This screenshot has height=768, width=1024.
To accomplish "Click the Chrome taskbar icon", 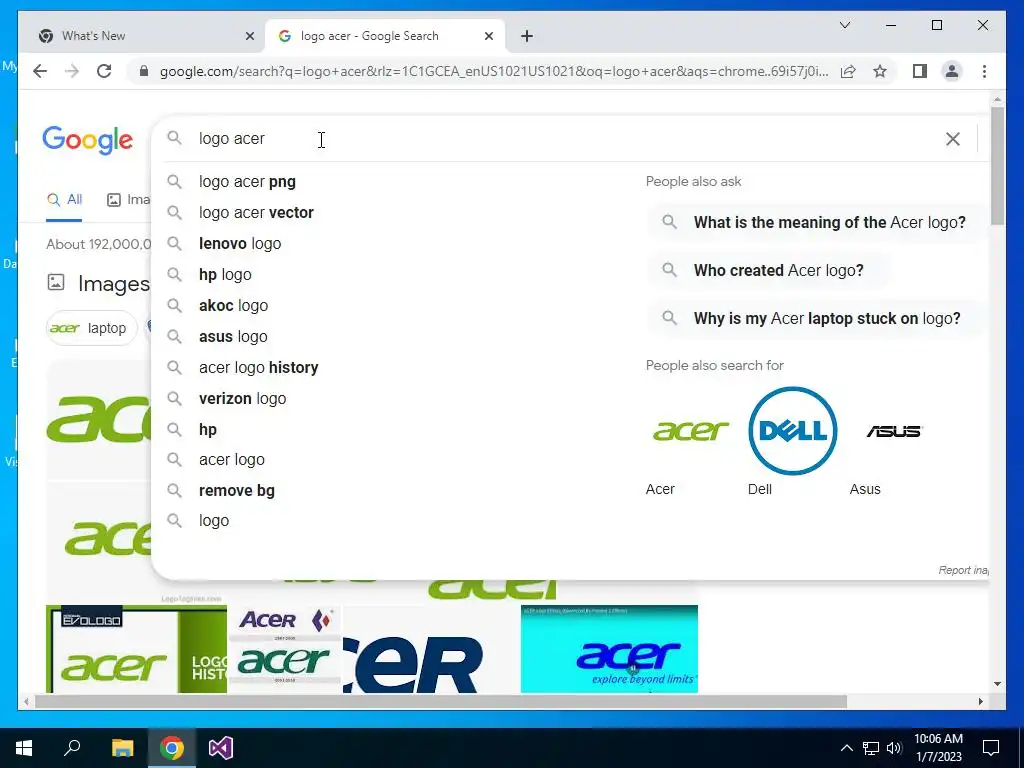I will tap(172, 748).
